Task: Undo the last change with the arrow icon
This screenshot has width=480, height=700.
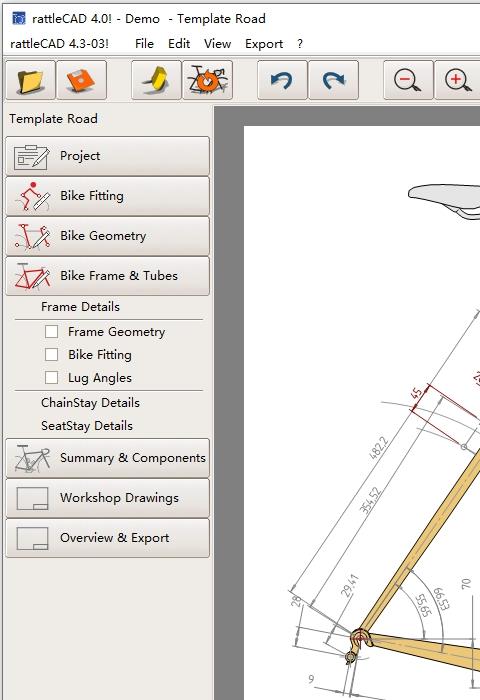Action: 282,80
